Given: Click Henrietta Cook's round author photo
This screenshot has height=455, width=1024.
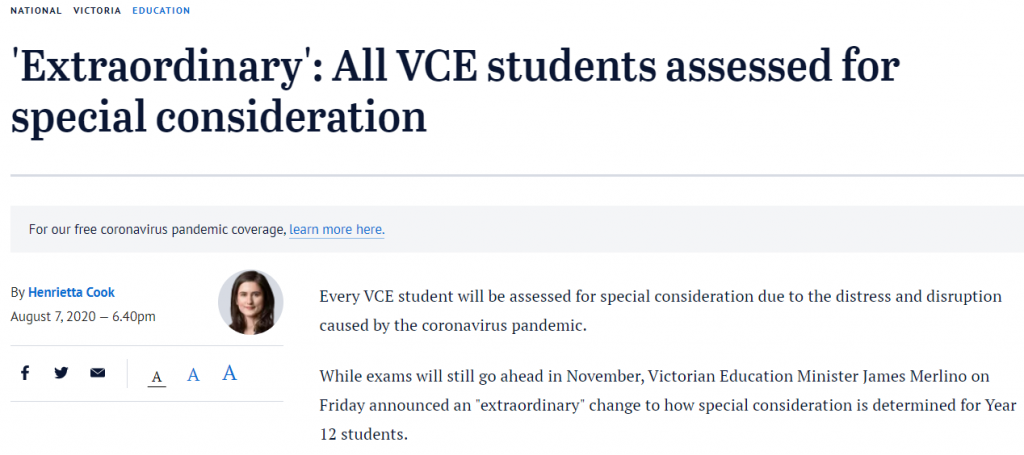Looking at the screenshot, I should click(250, 302).
